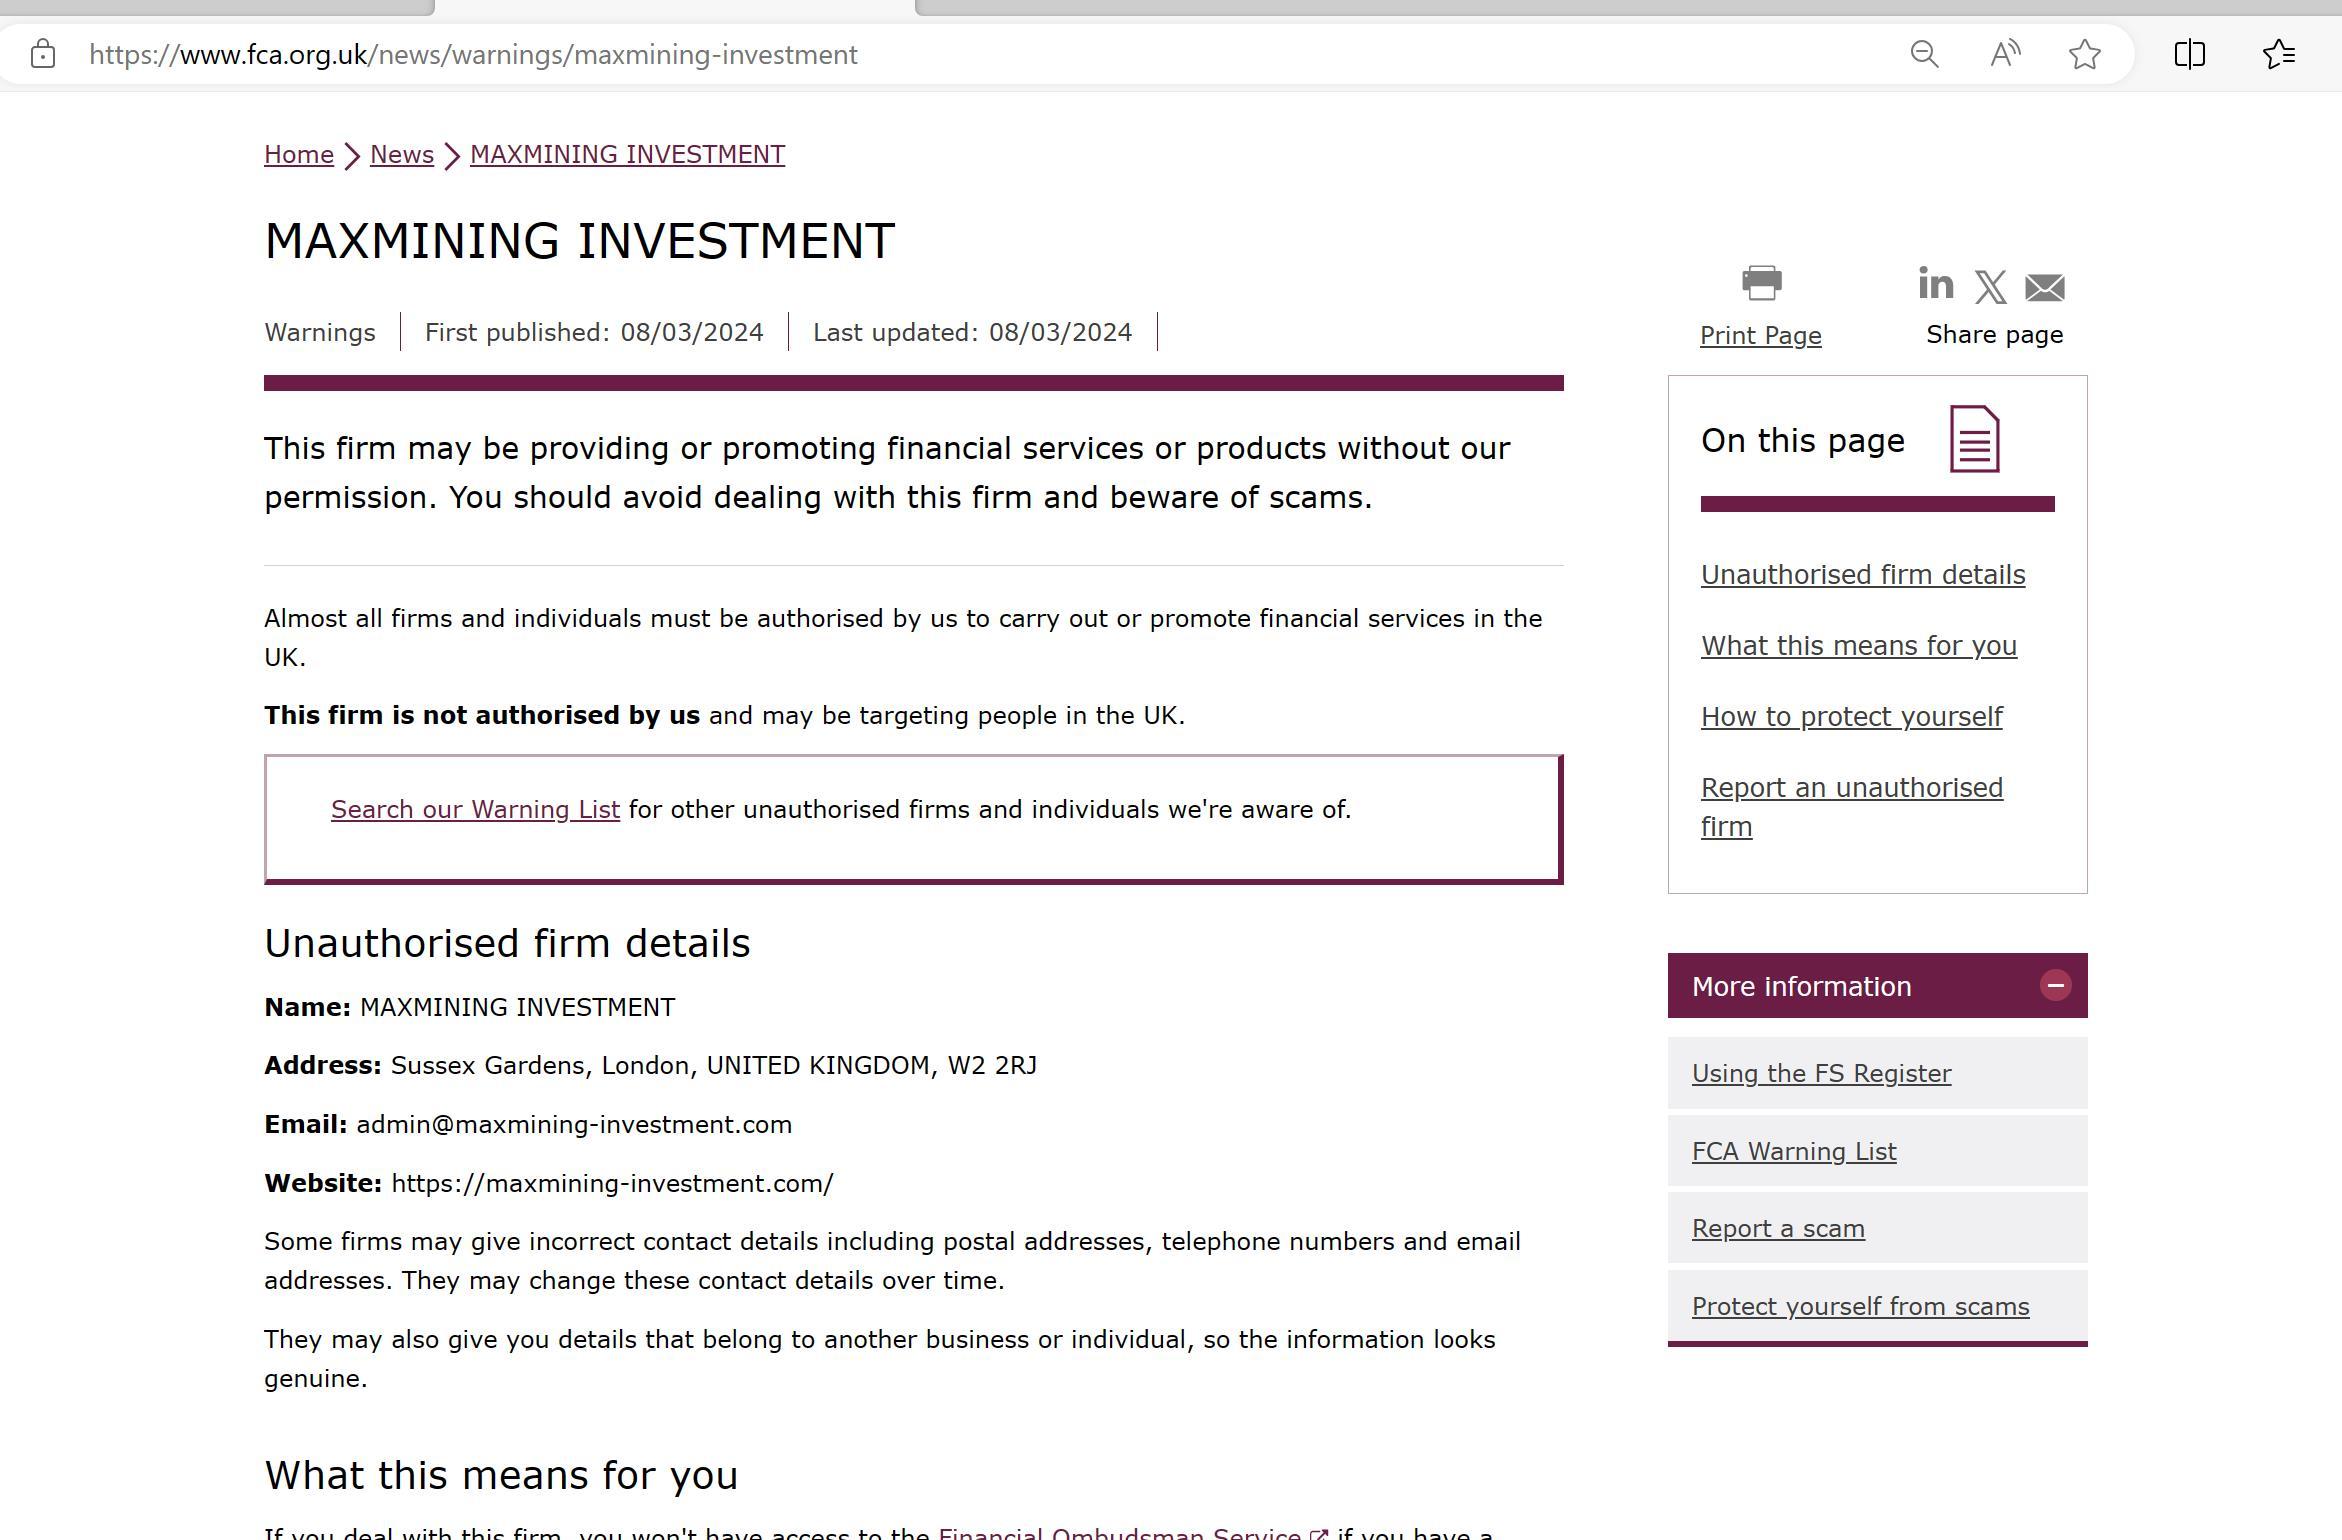Viewport: 2342px width, 1540px height.
Task: Activate the Read Aloud icon
Action: pyautogui.click(x=2005, y=54)
